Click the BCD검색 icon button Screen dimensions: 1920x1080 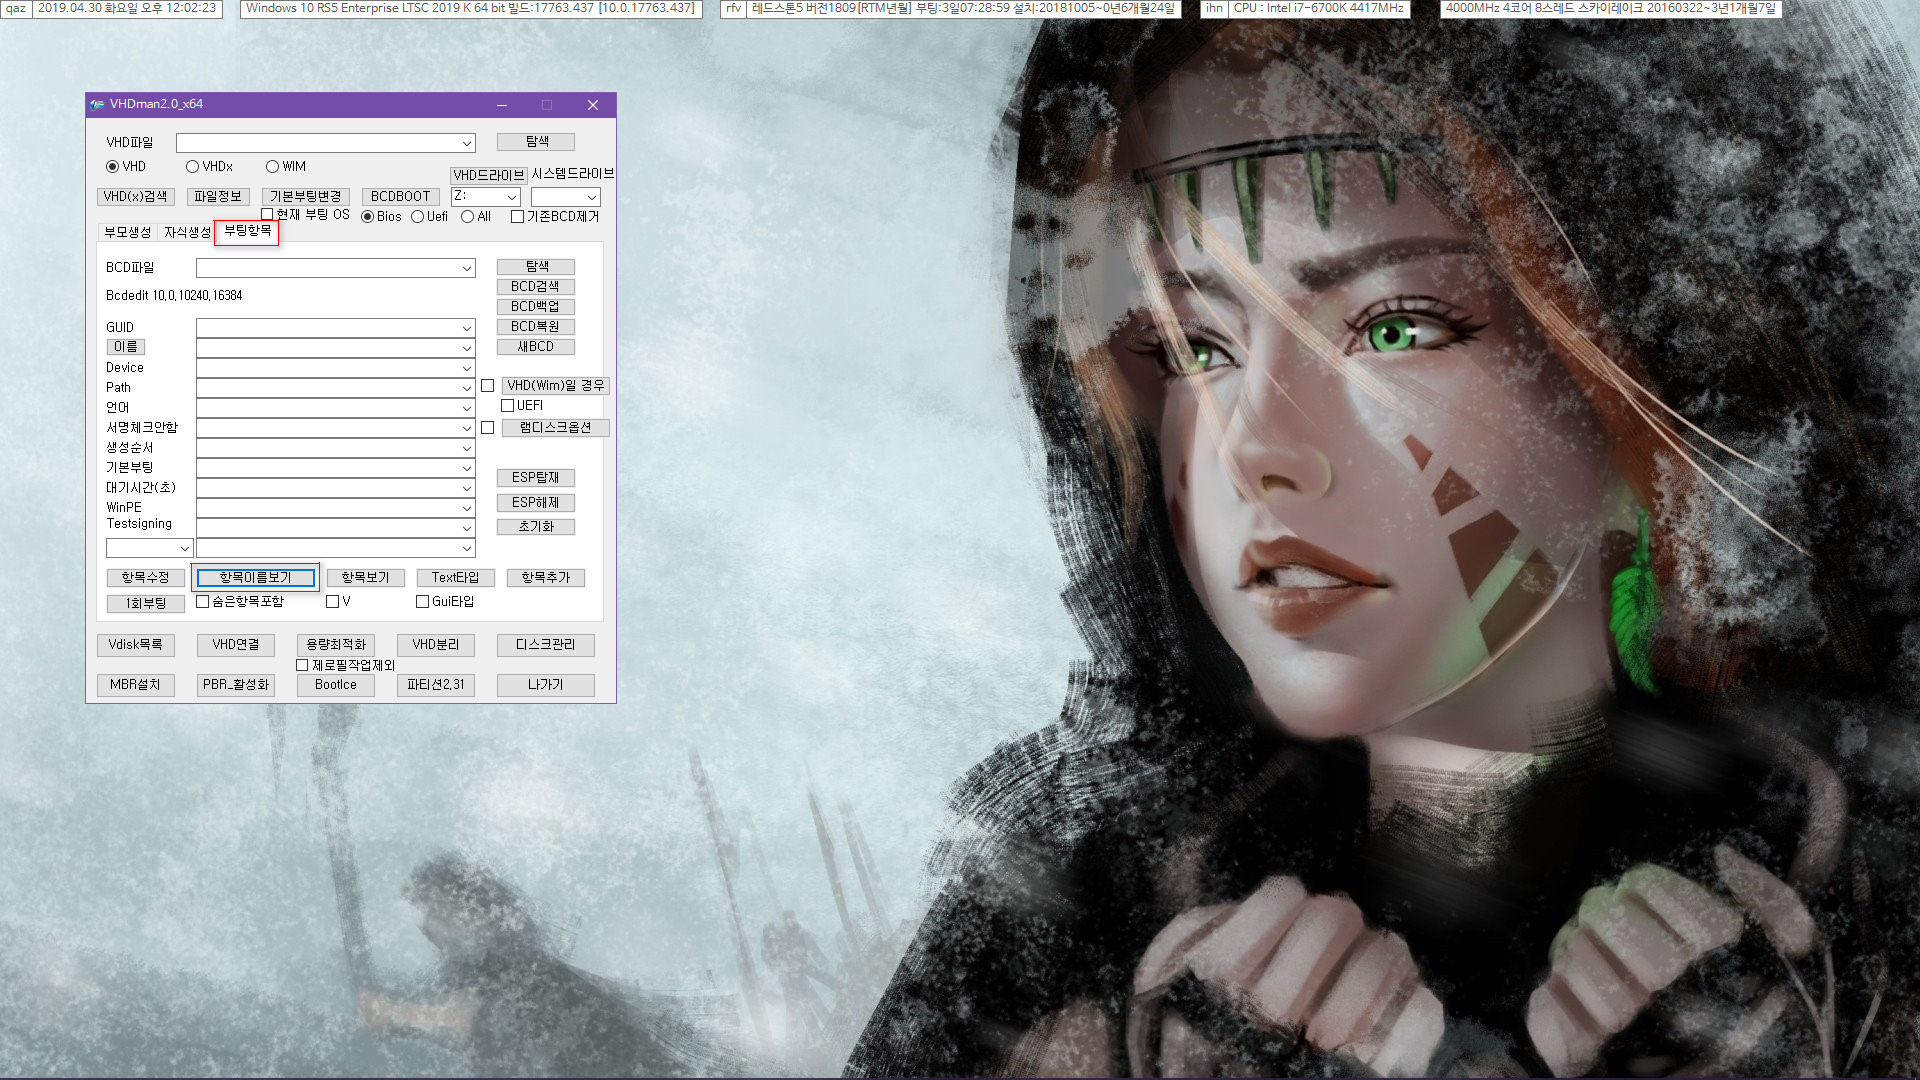(537, 286)
